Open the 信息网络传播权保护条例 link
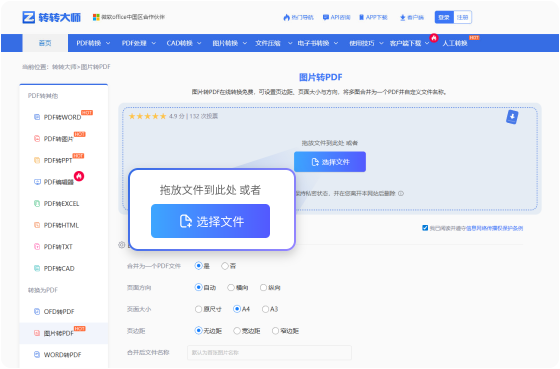The width and height of the screenshot is (560, 369). [495, 228]
